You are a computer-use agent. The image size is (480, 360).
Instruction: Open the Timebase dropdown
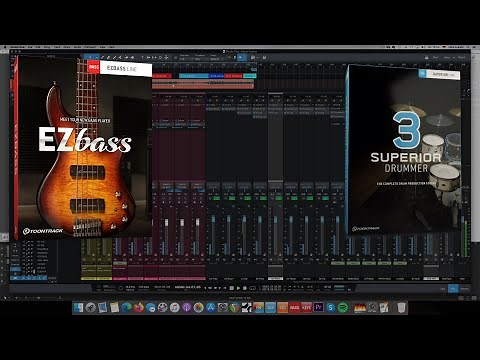[x=201, y=59]
